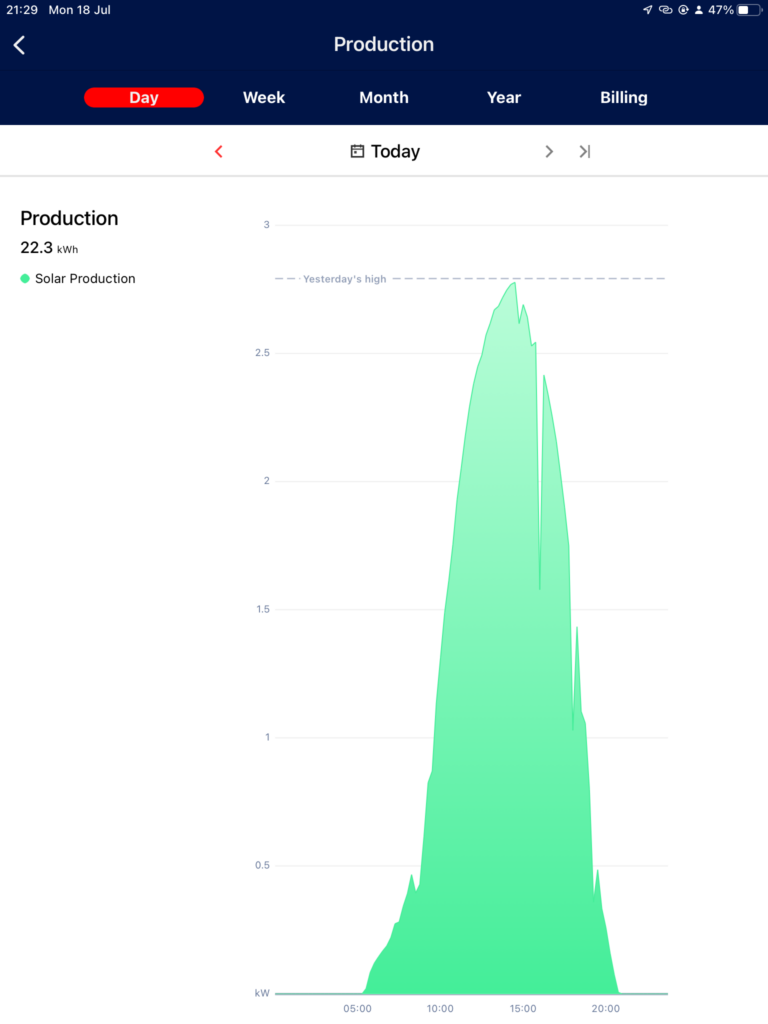Open the Year tab
This screenshot has width=768, height=1024.
pyautogui.click(x=504, y=98)
